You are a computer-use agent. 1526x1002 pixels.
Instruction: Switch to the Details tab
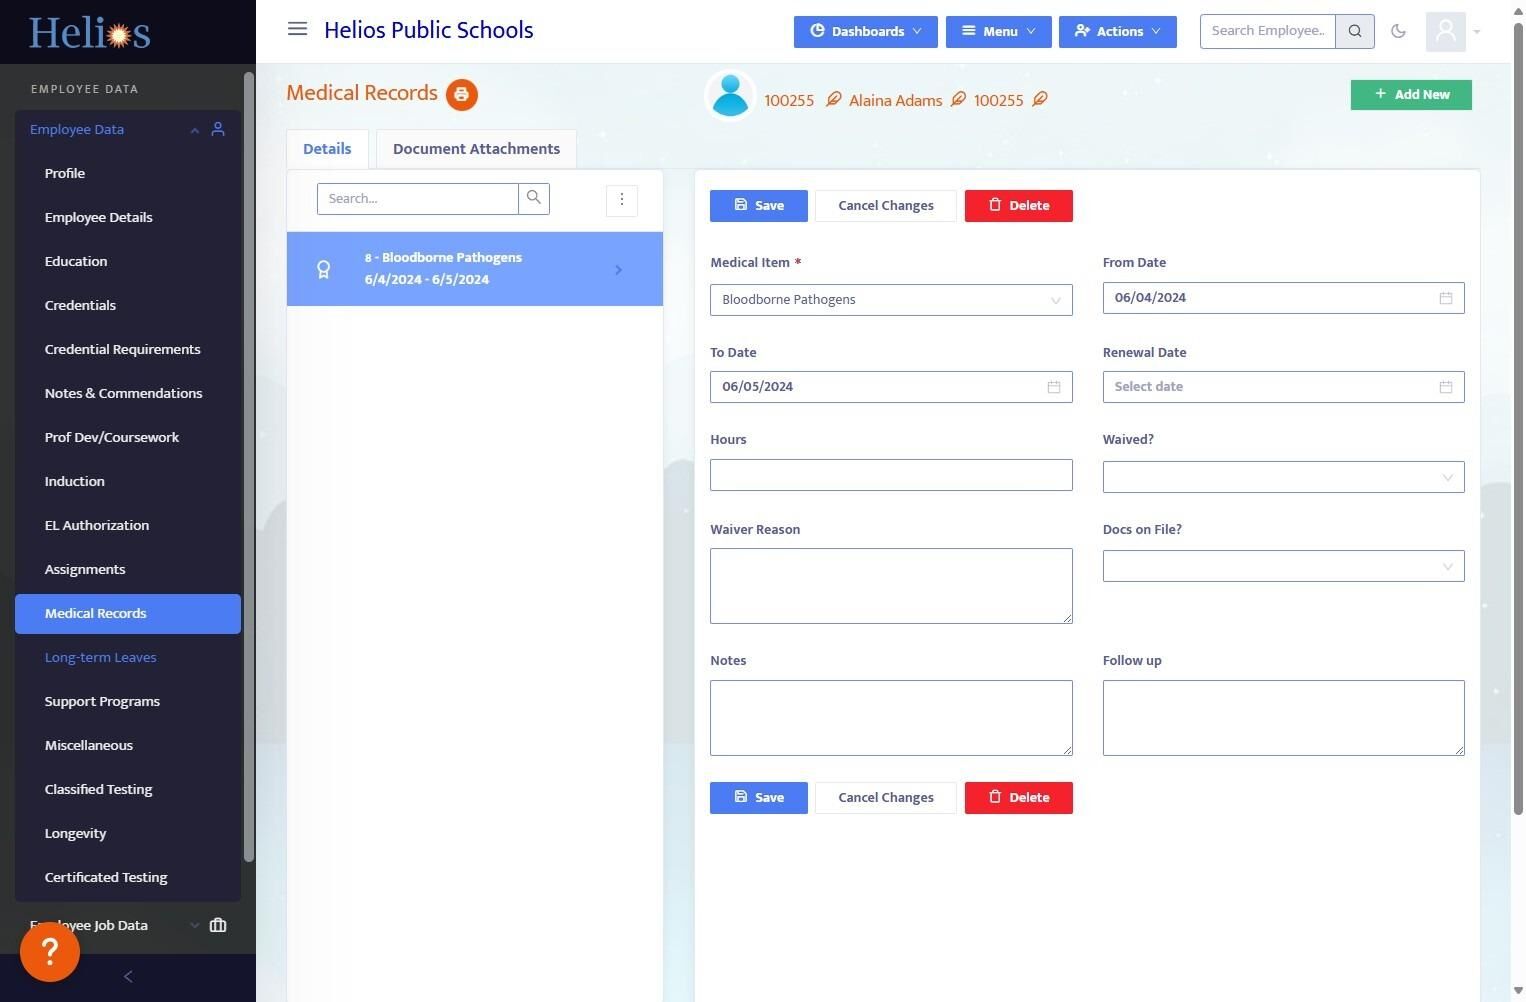tap(327, 149)
